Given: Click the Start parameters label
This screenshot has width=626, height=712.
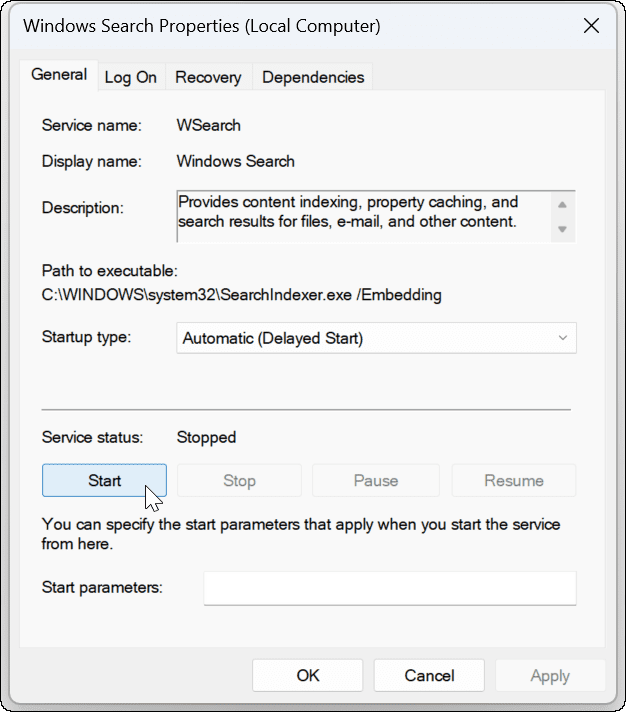Looking at the screenshot, I should (102, 588).
